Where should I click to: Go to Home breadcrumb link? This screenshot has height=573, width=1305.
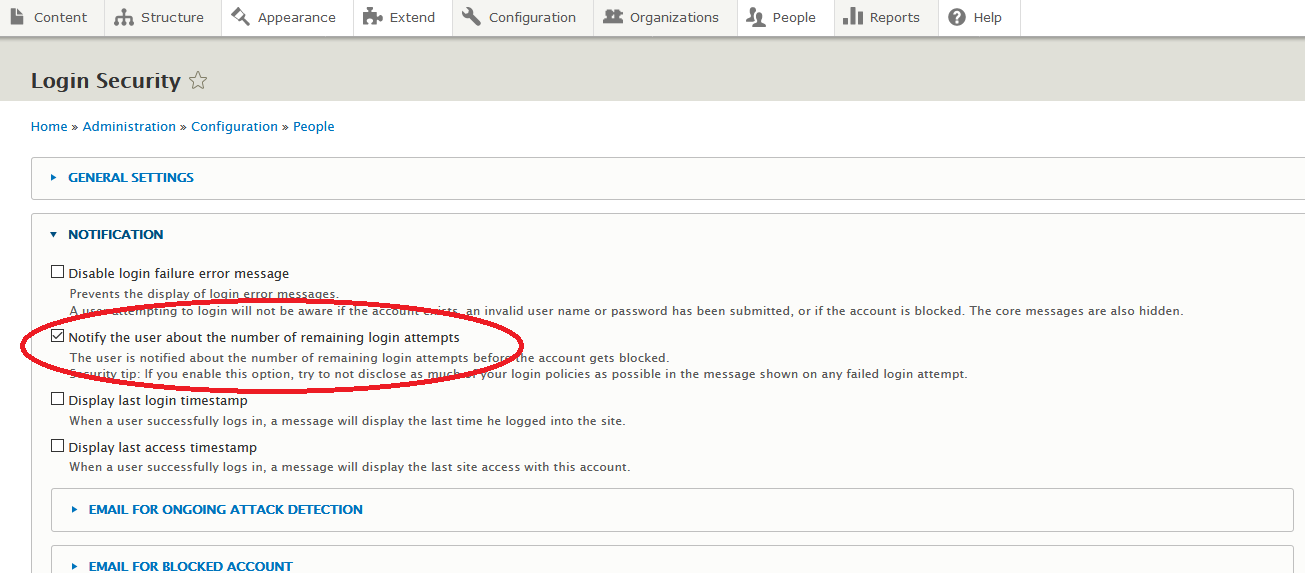tap(49, 127)
